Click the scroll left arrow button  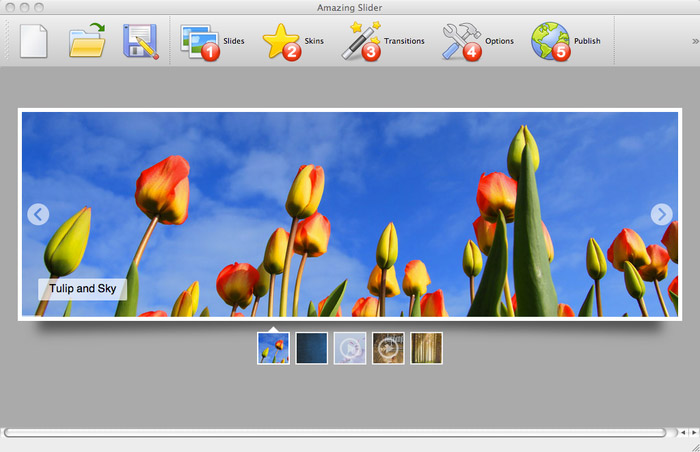[x=683, y=432]
